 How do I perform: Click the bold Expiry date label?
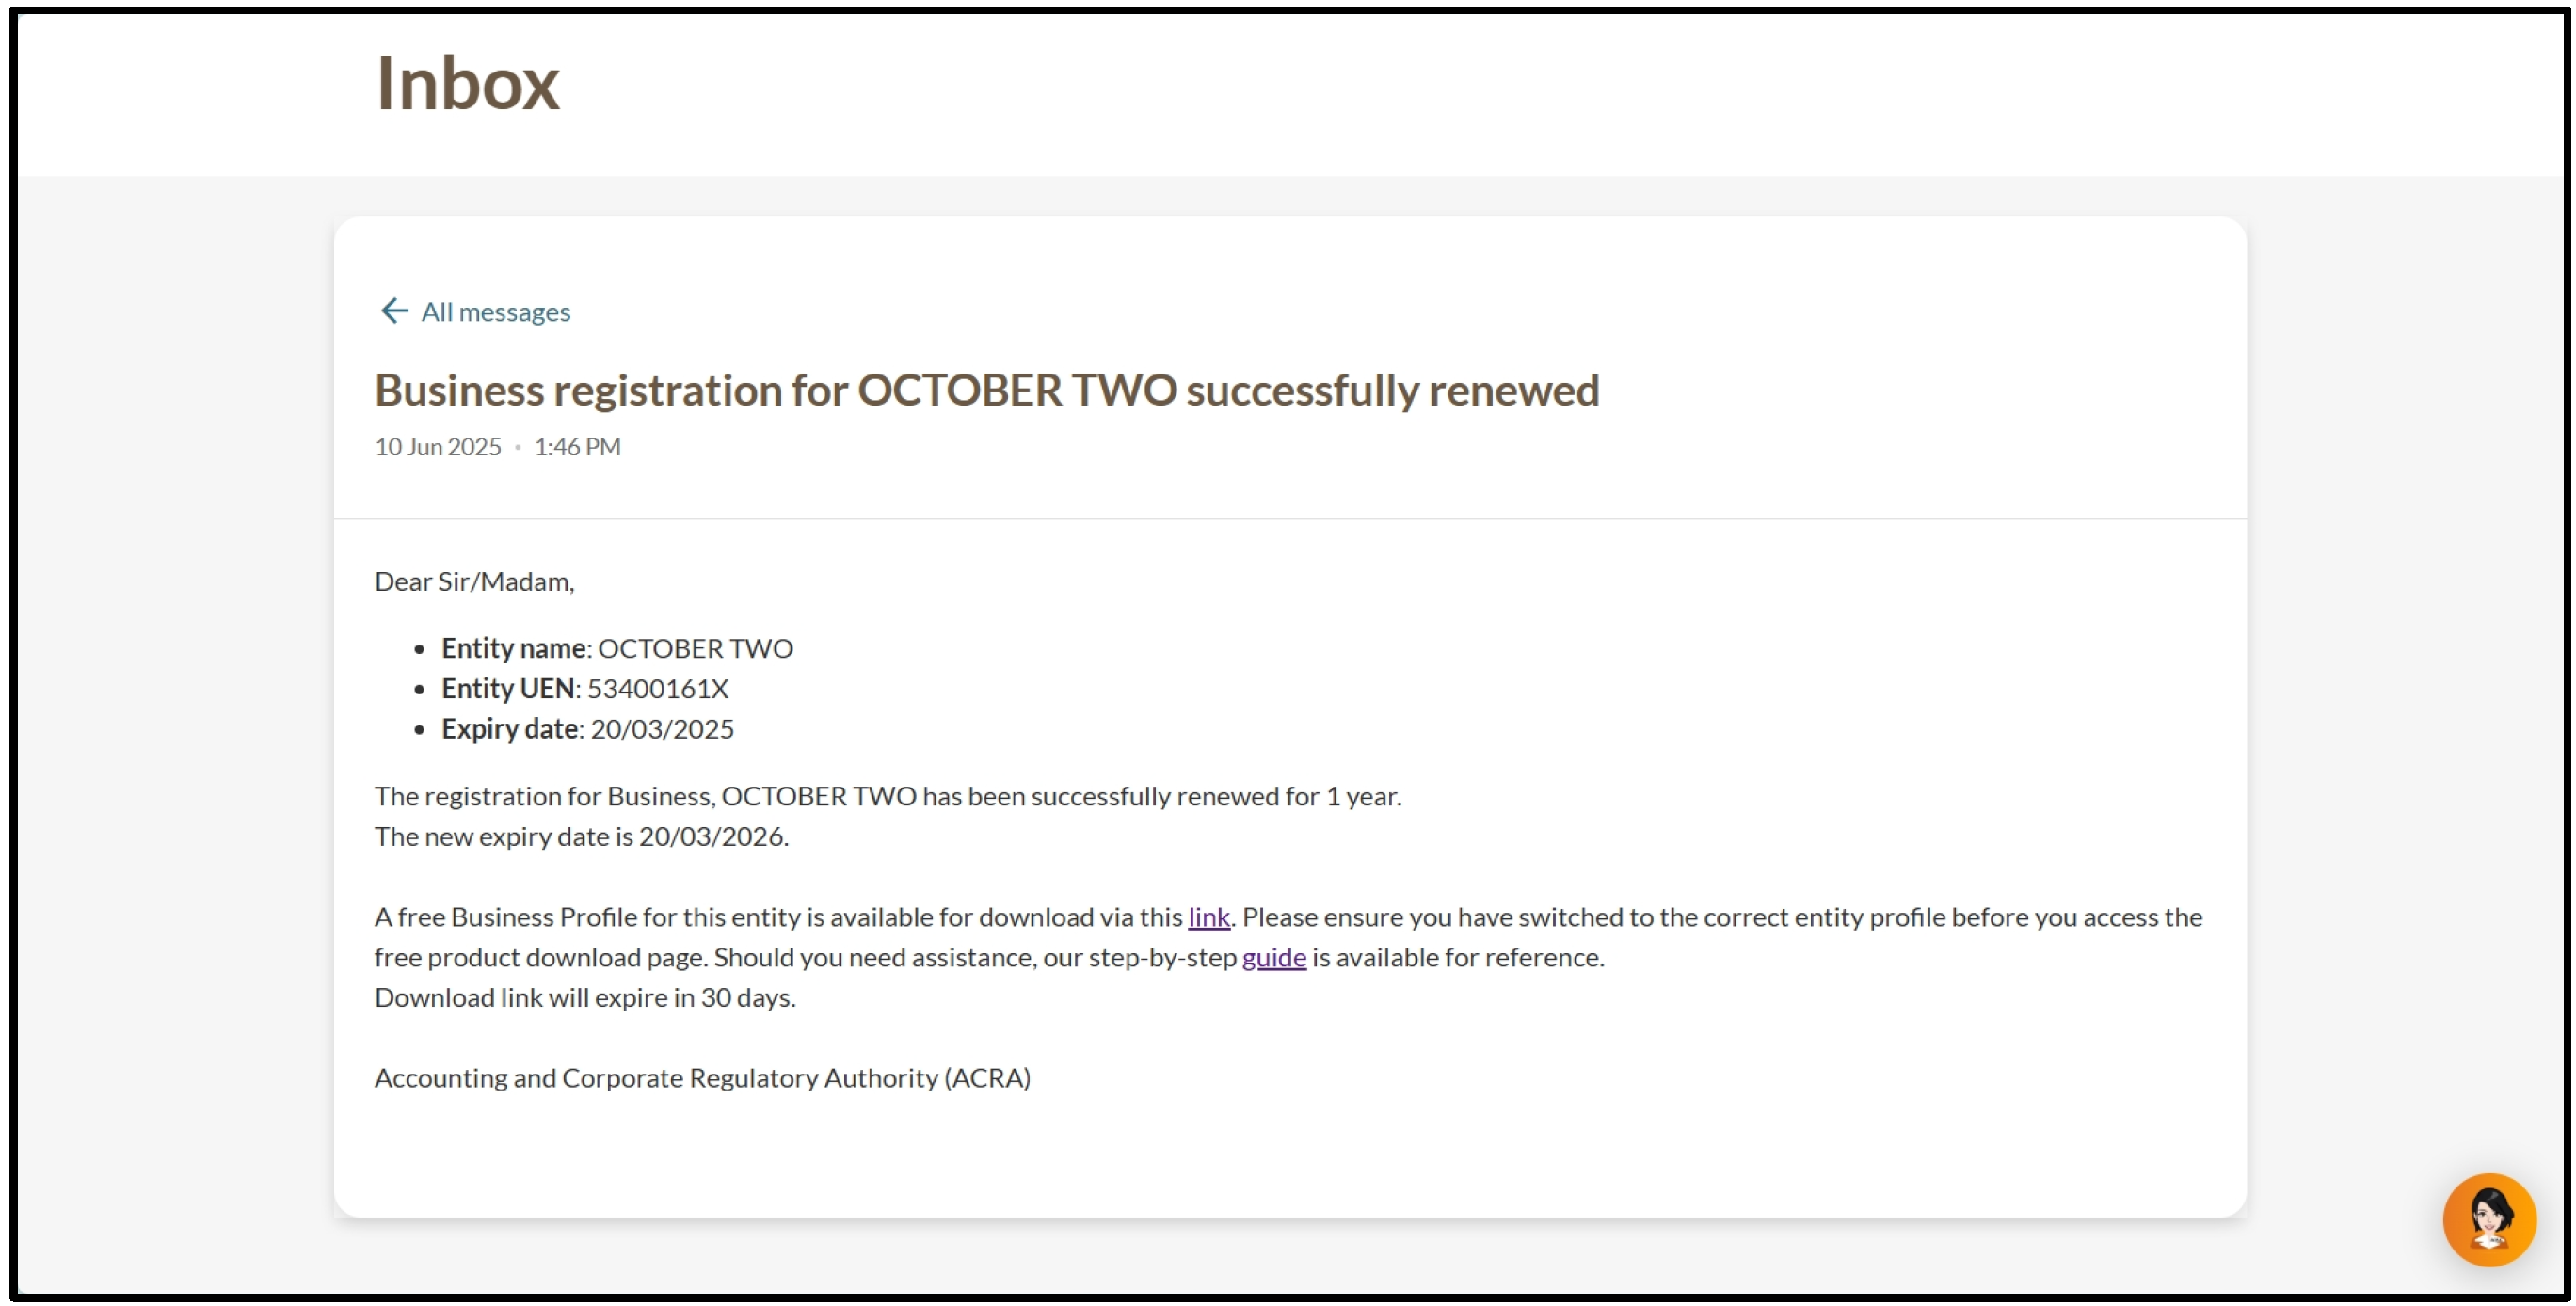pyautogui.click(x=509, y=729)
